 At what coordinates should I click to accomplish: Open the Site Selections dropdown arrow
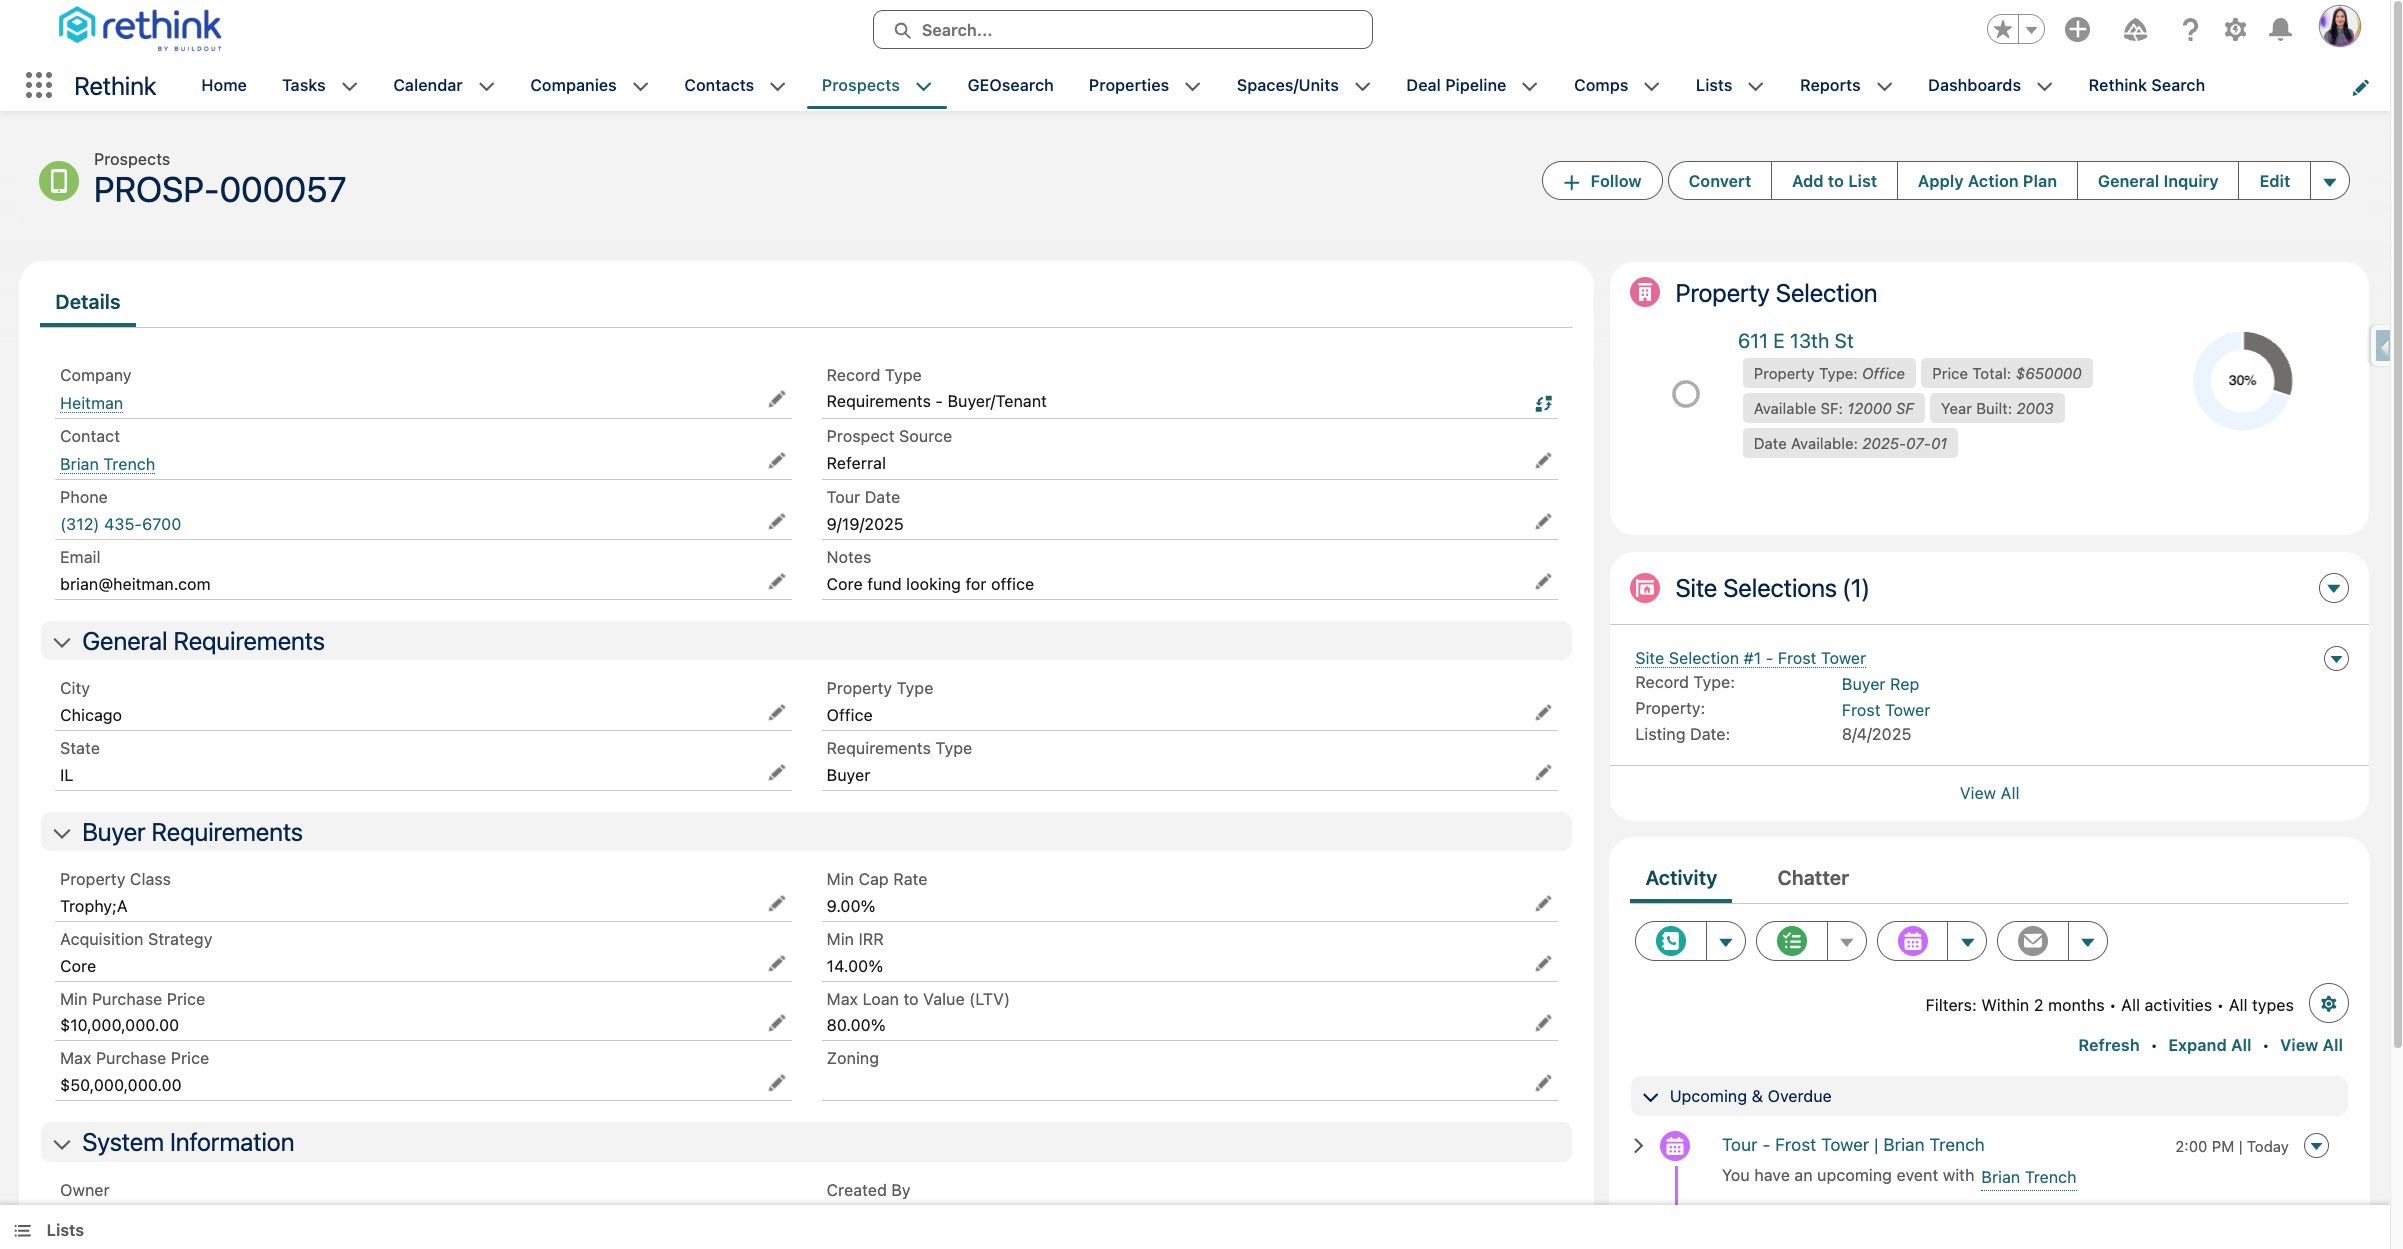pos(2334,588)
